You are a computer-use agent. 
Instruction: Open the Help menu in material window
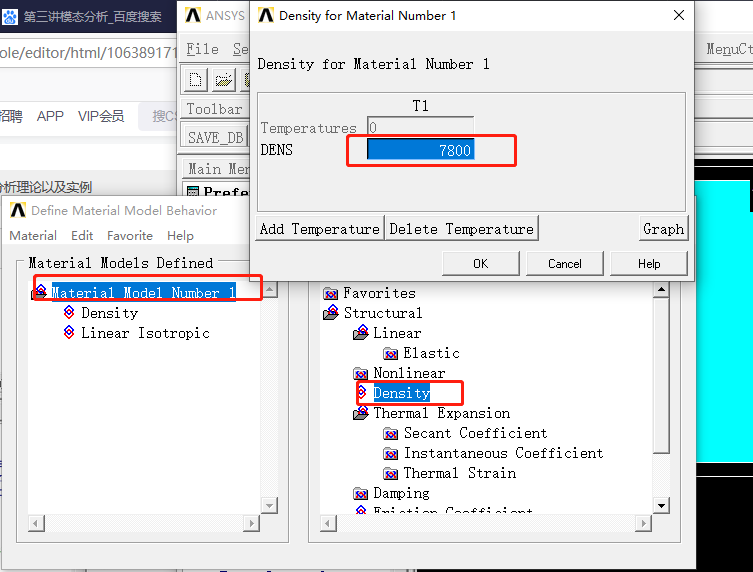181,236
